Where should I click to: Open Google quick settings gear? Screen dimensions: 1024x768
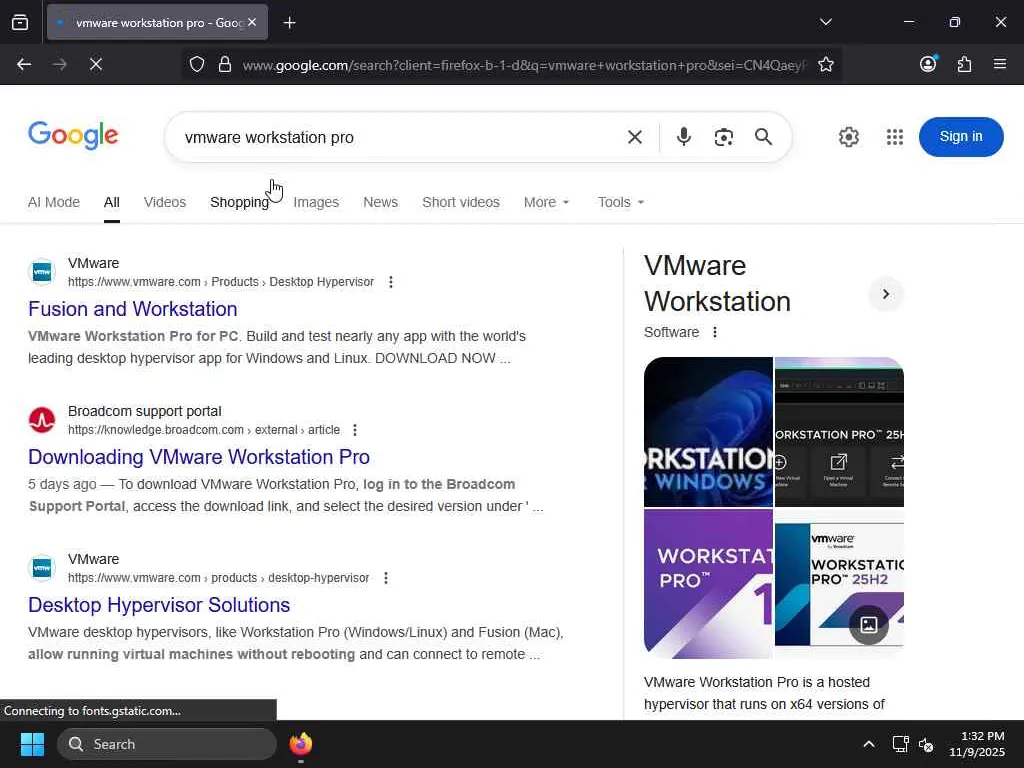pos(848,137)
